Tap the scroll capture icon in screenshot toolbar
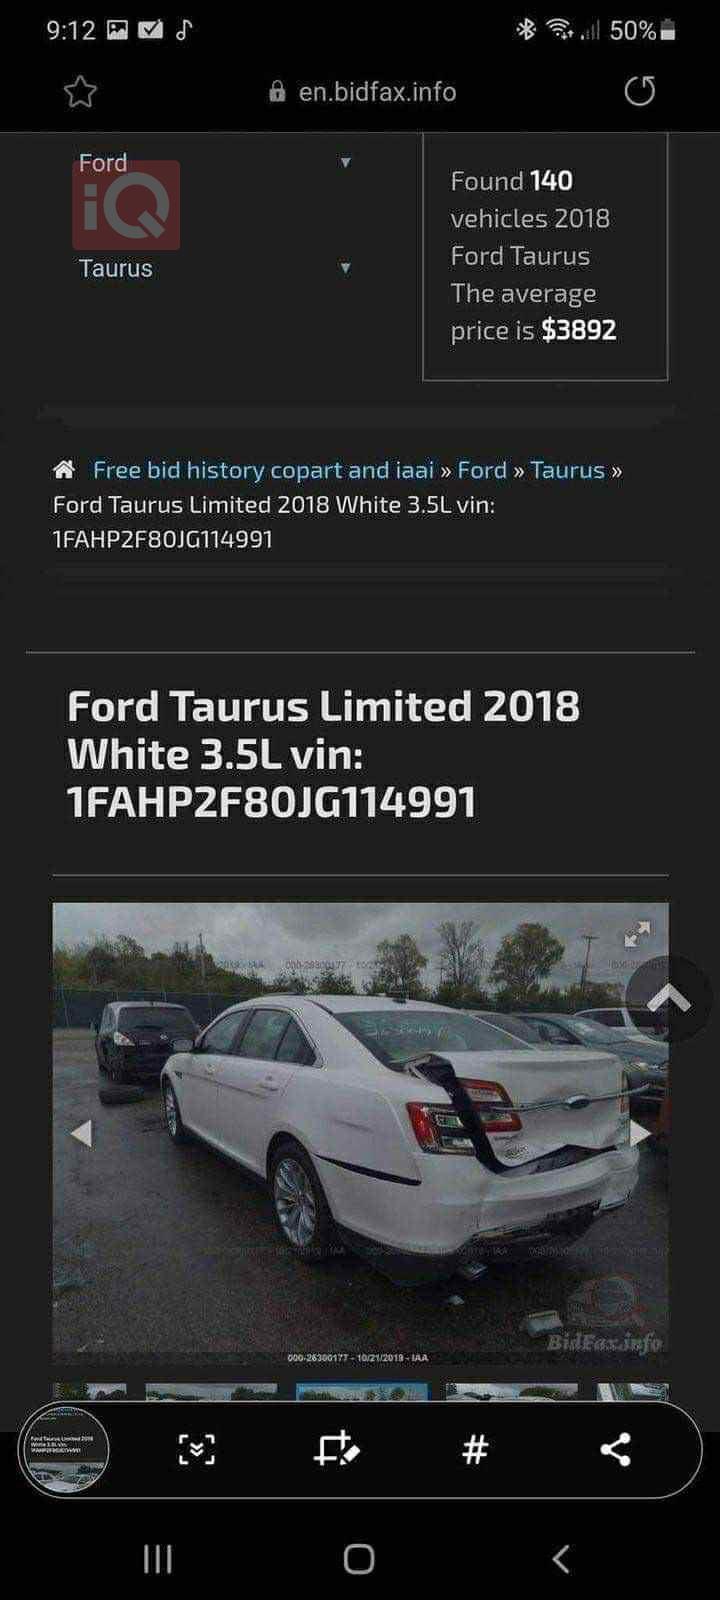The image size is (720, 1600). pos(196,1449)
